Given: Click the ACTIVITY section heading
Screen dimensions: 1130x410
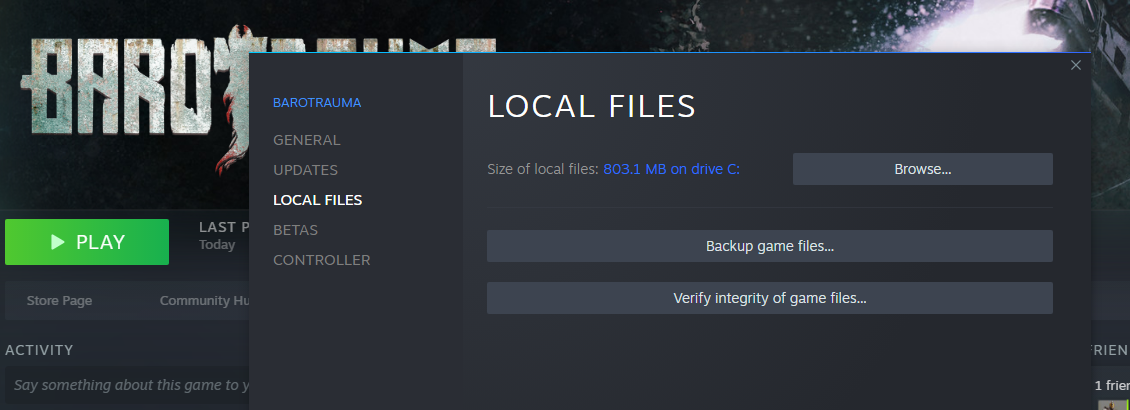Looking at the screenshot, I should click(39, 350).
